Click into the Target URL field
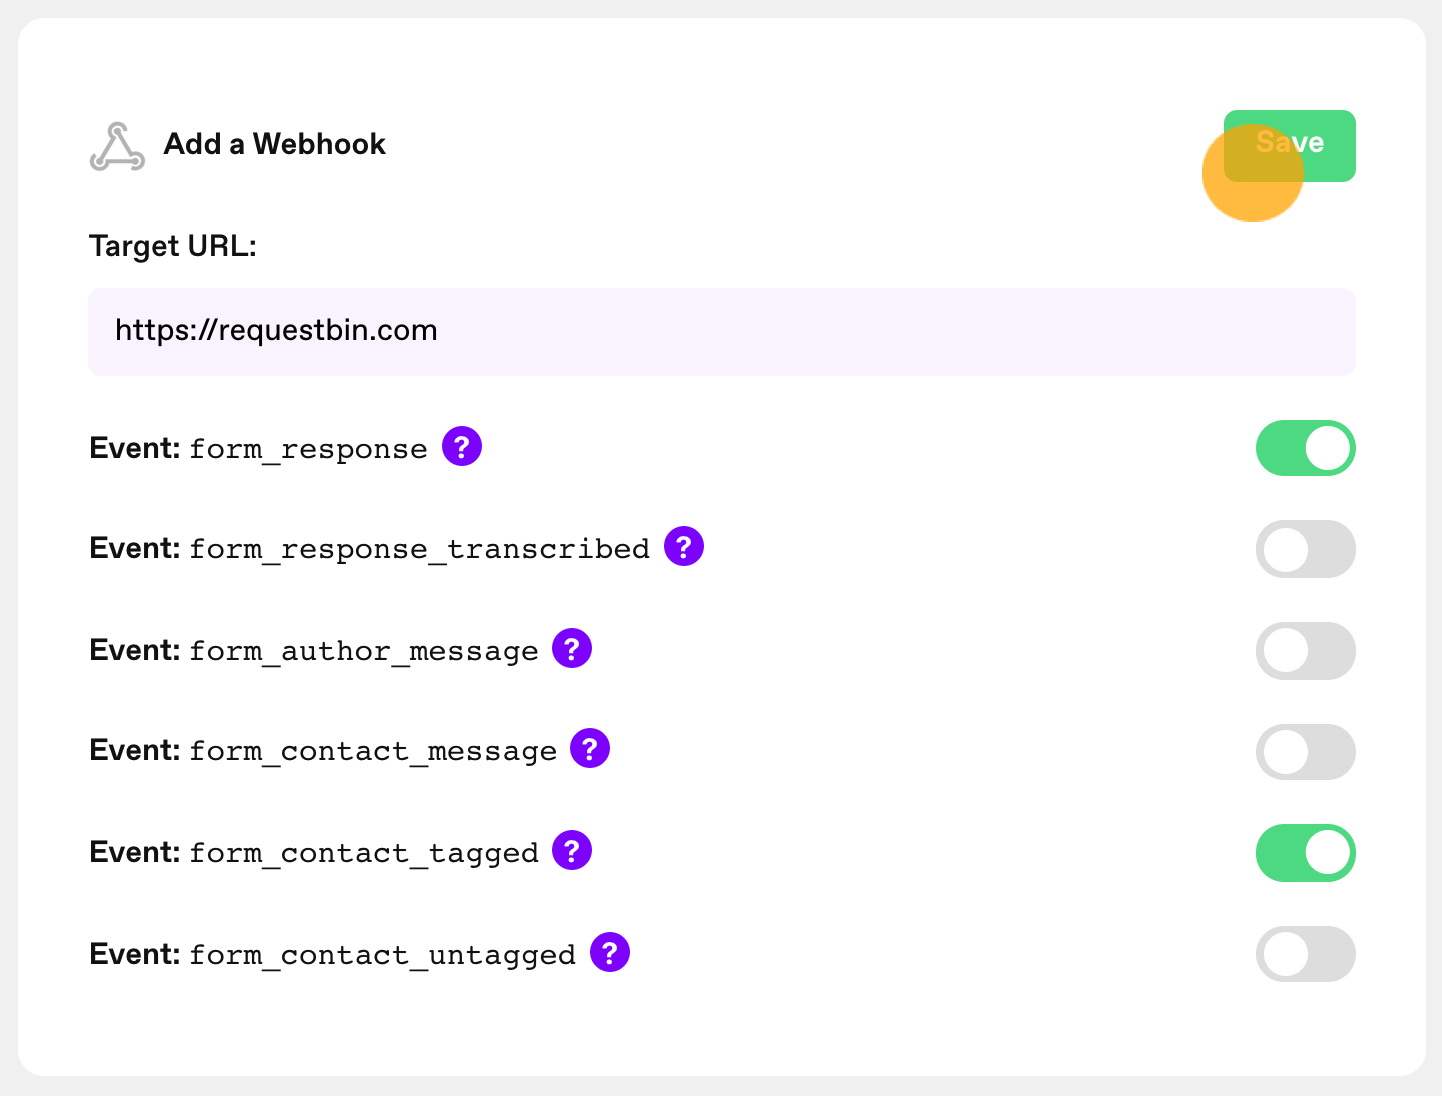 tap(722, 332)
